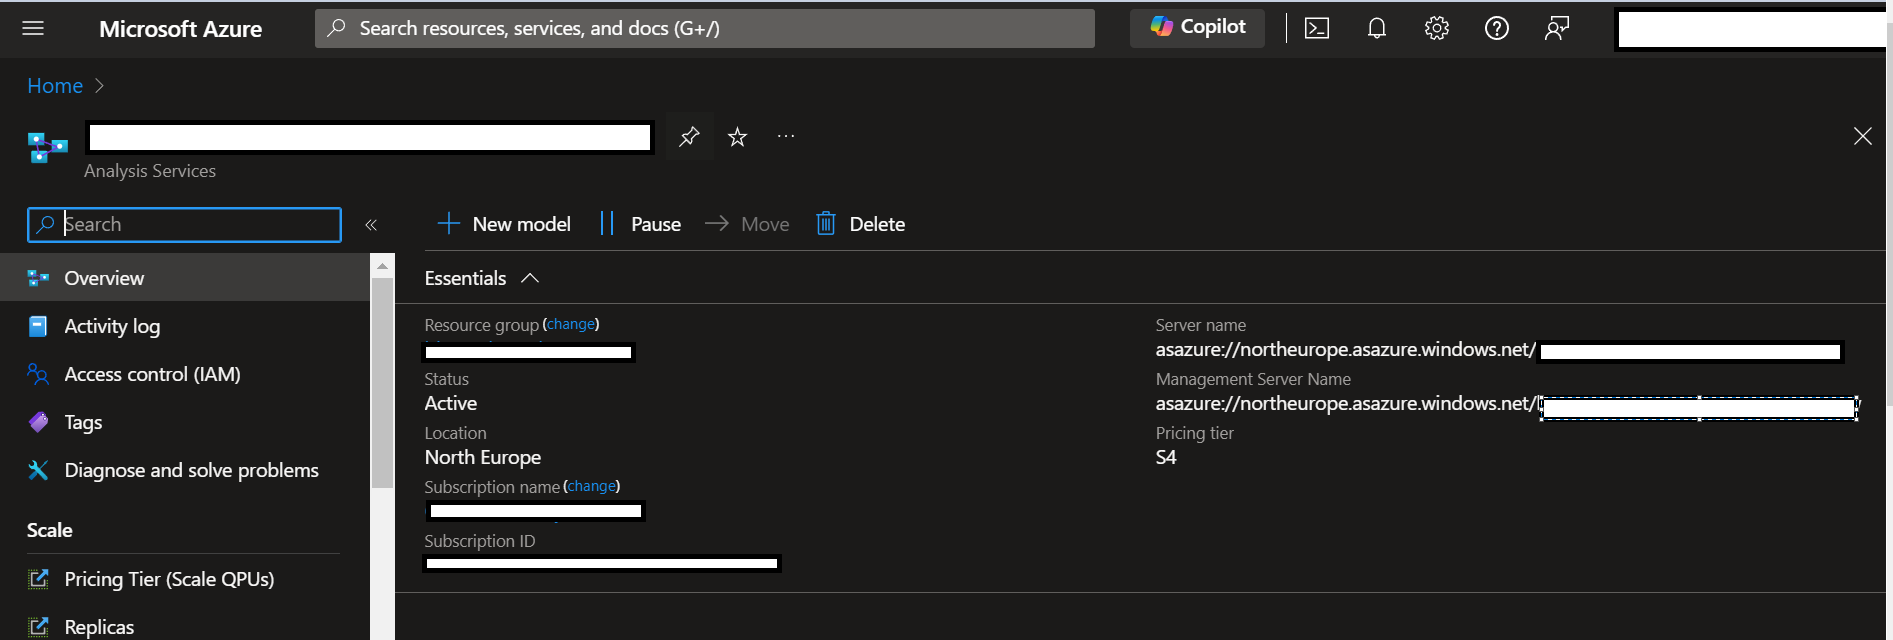Viewport: 1893px width, 640px height.
Task: Open the more options ellipsis
Action: click(x=786, y=137)
